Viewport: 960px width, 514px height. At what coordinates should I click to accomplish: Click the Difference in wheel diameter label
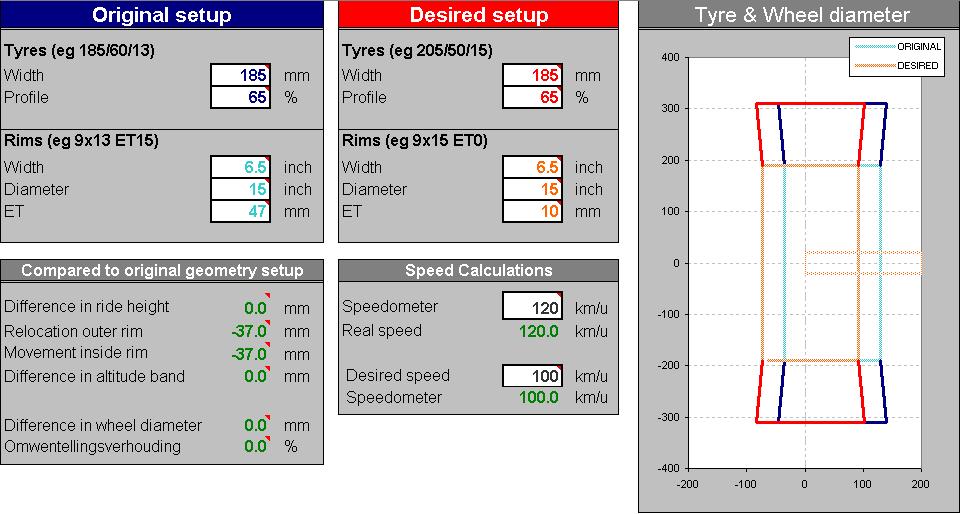click(x=103, y=425)
